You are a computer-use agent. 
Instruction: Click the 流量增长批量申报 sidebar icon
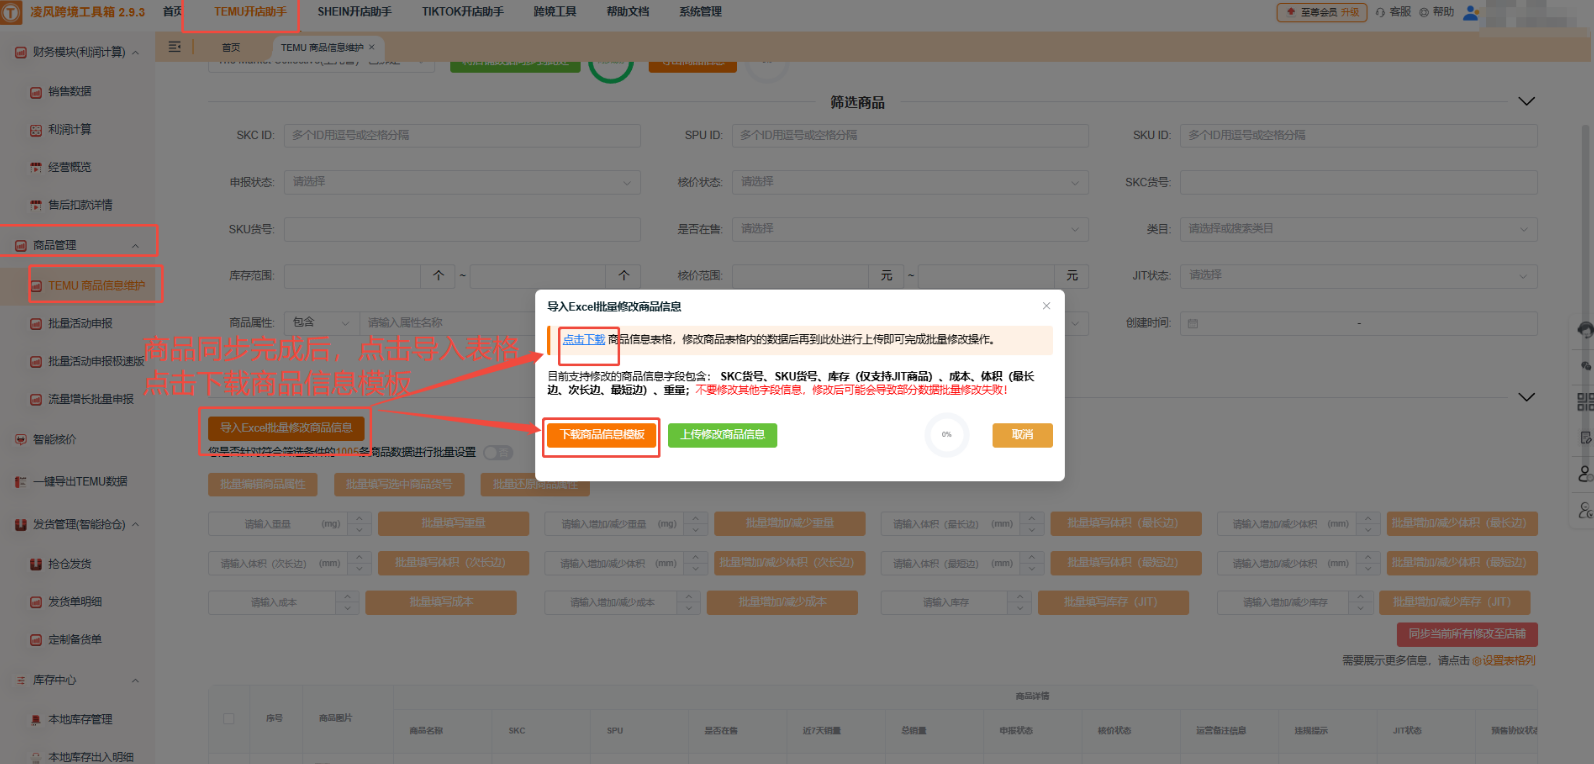36,400
